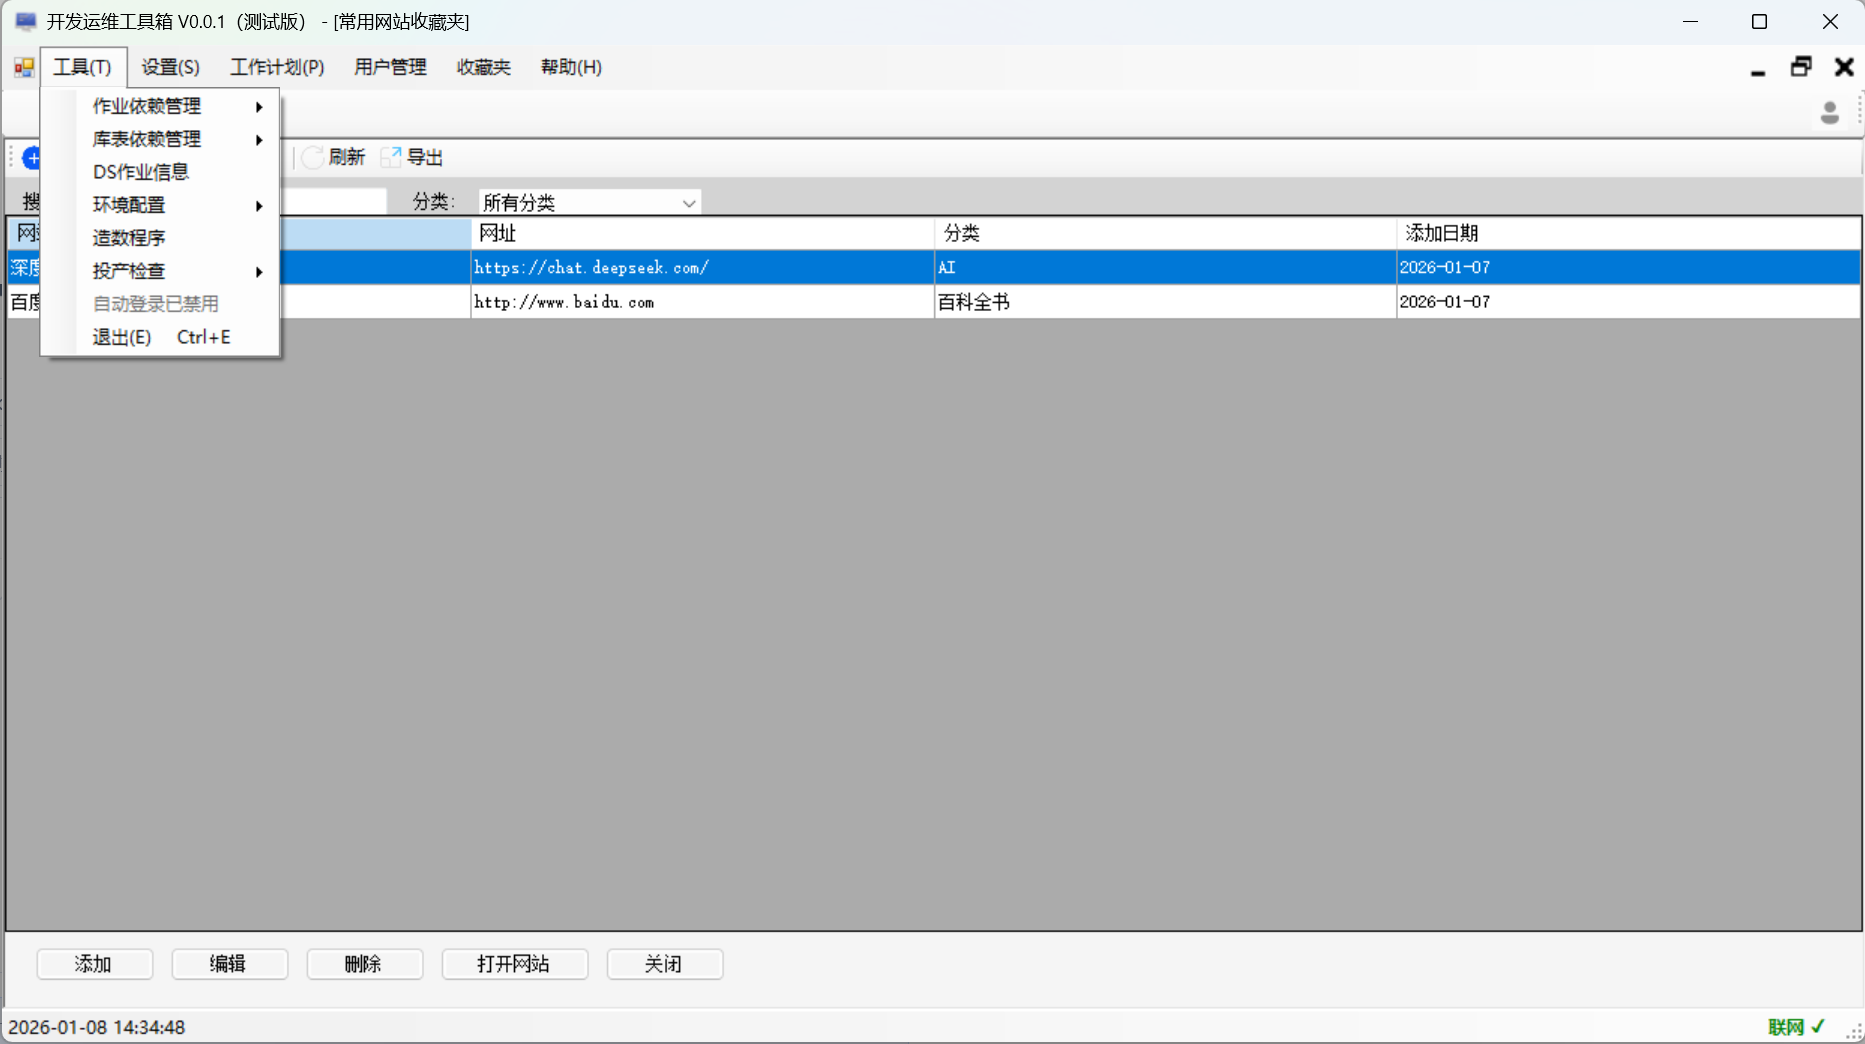Minimize the inner MDI child window
This screenshot has height=1044, width=1865.
click(1757, 68)
